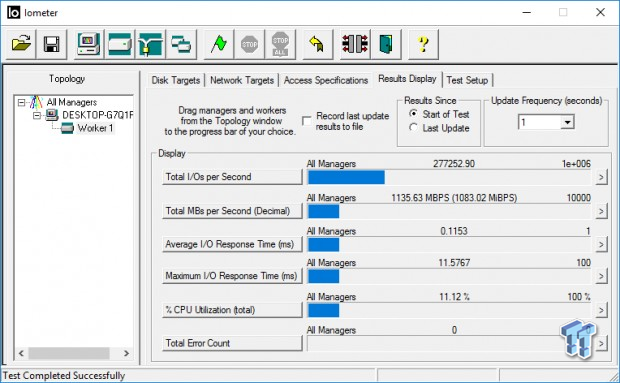Switch to the Disk Targets tab

pyautogui.click(x=176, y=80)
